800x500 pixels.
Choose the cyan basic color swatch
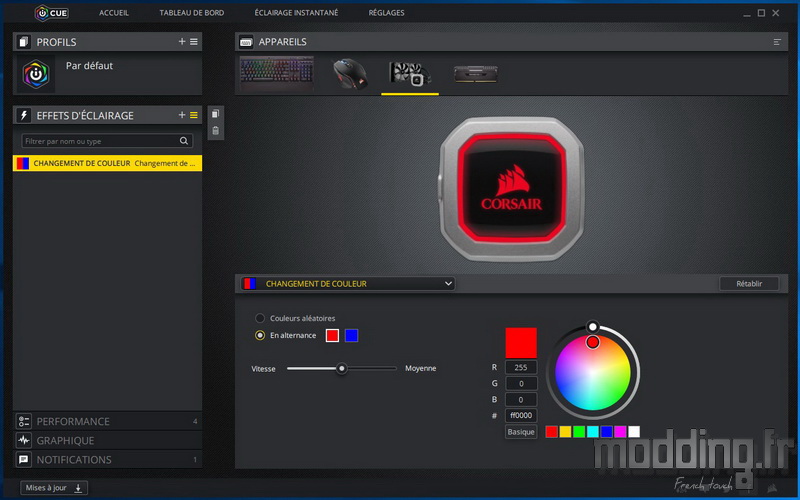click(x=593, y=432)
